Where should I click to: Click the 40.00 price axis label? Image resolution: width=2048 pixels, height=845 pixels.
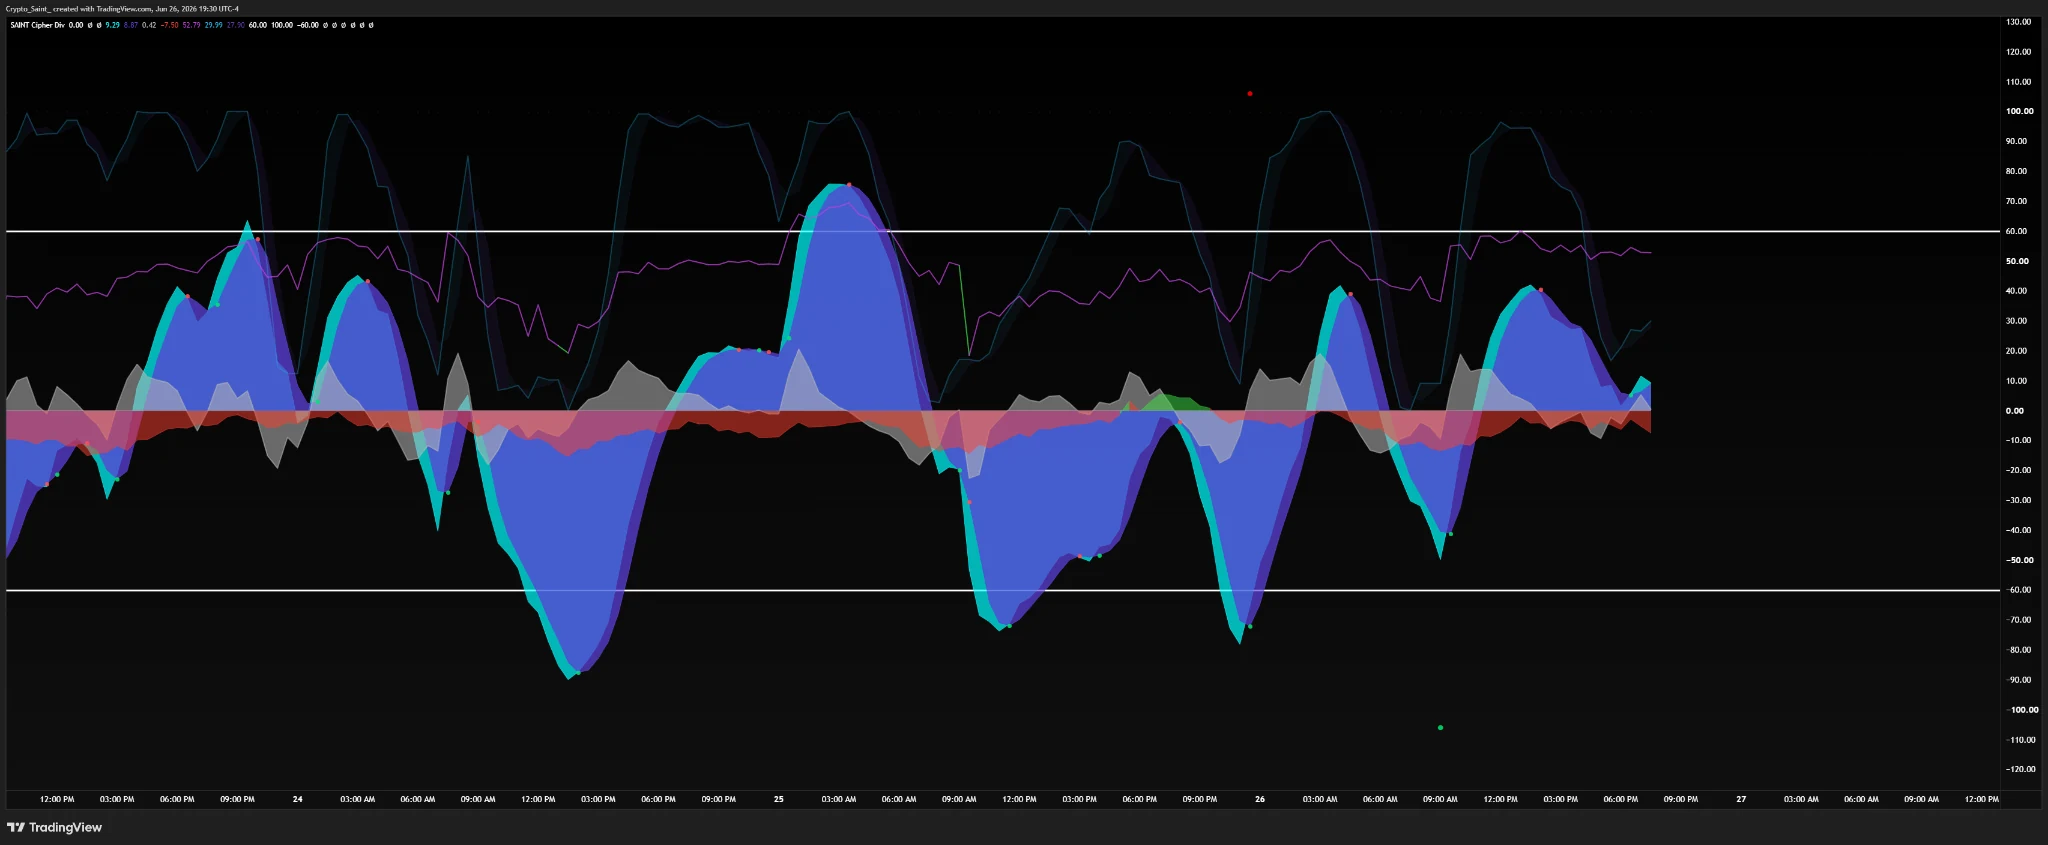coord(2016,291)
